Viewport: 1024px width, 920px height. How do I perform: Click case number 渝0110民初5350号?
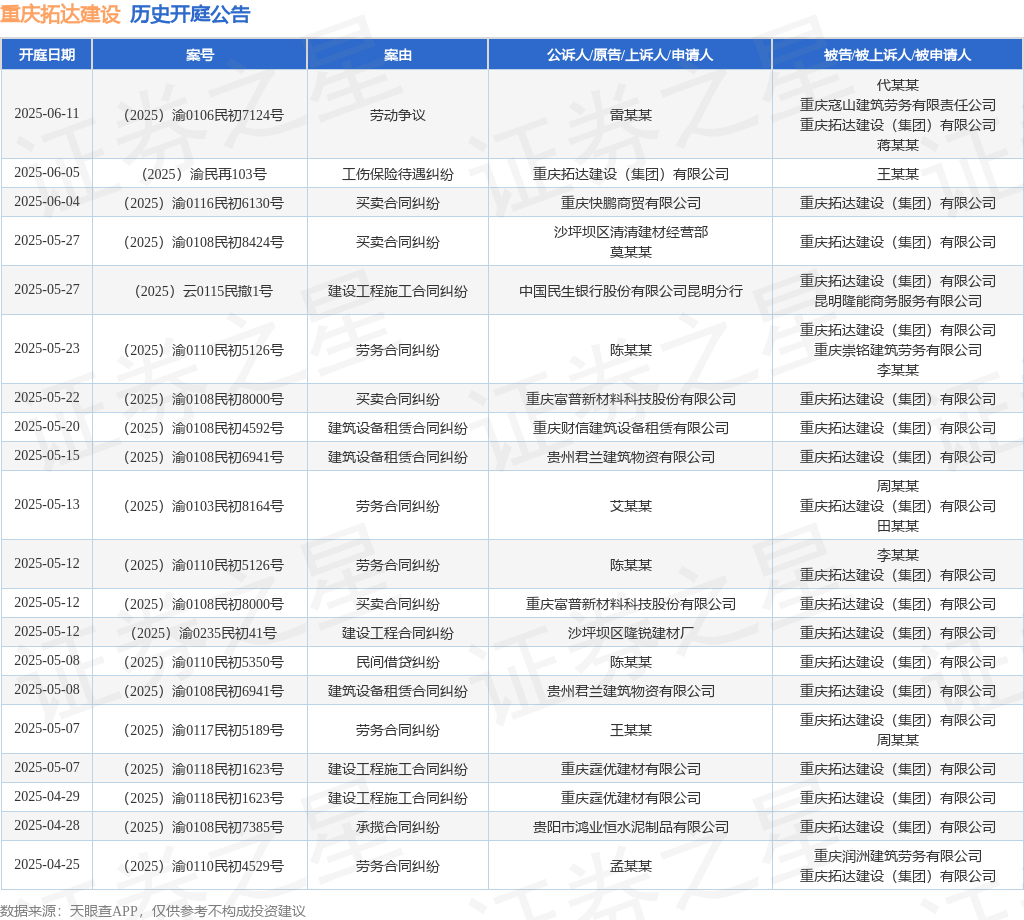pyautogui.click(x=204, y=662)
